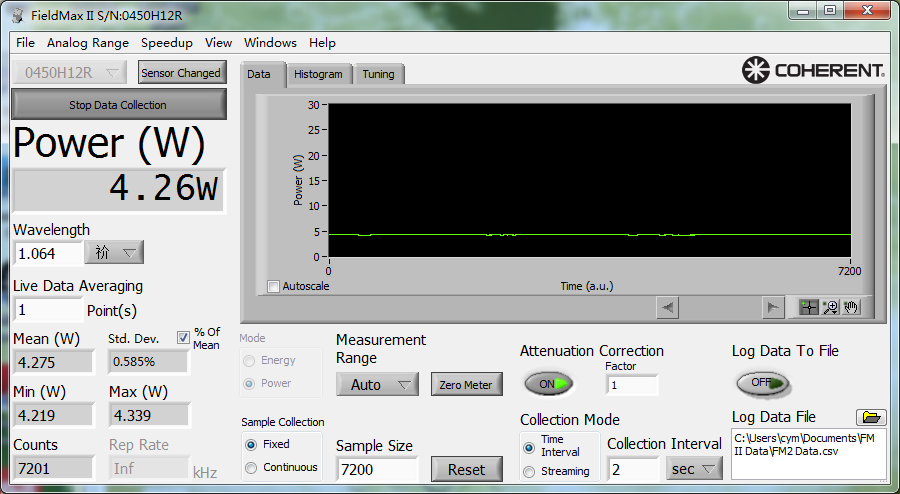900x494 pixels.
Task: Choose Time Interval collection mode
Action: coord(529,448)
